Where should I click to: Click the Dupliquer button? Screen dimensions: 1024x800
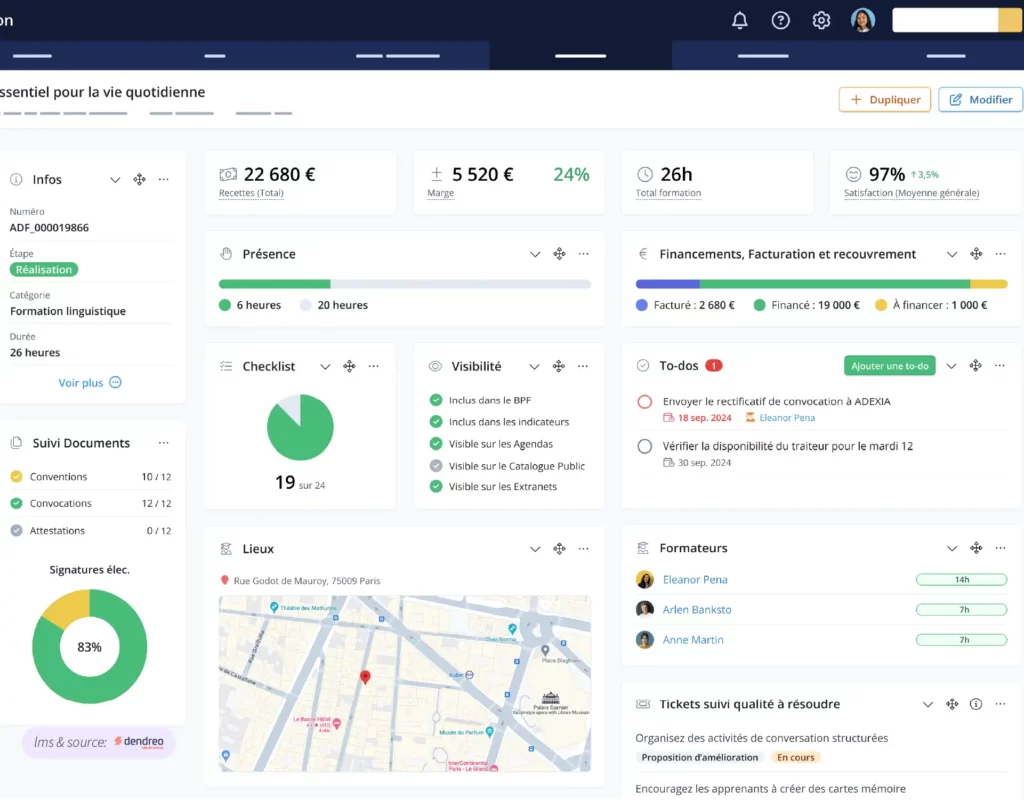click(x=885, y=100)
